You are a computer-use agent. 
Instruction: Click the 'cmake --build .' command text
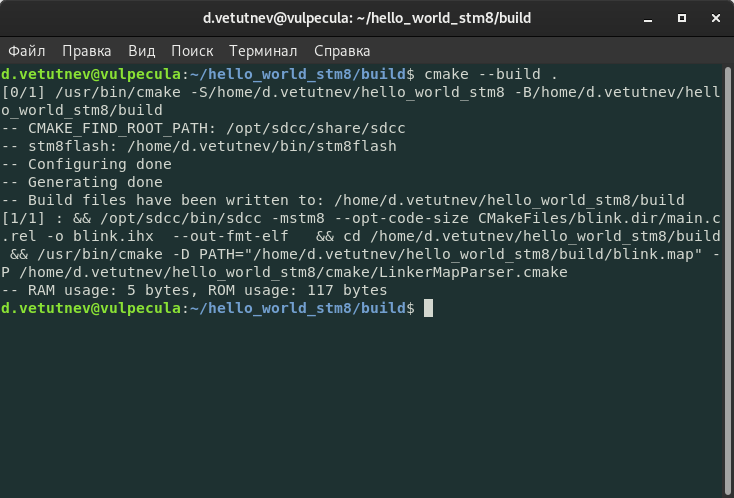[491, 74]
